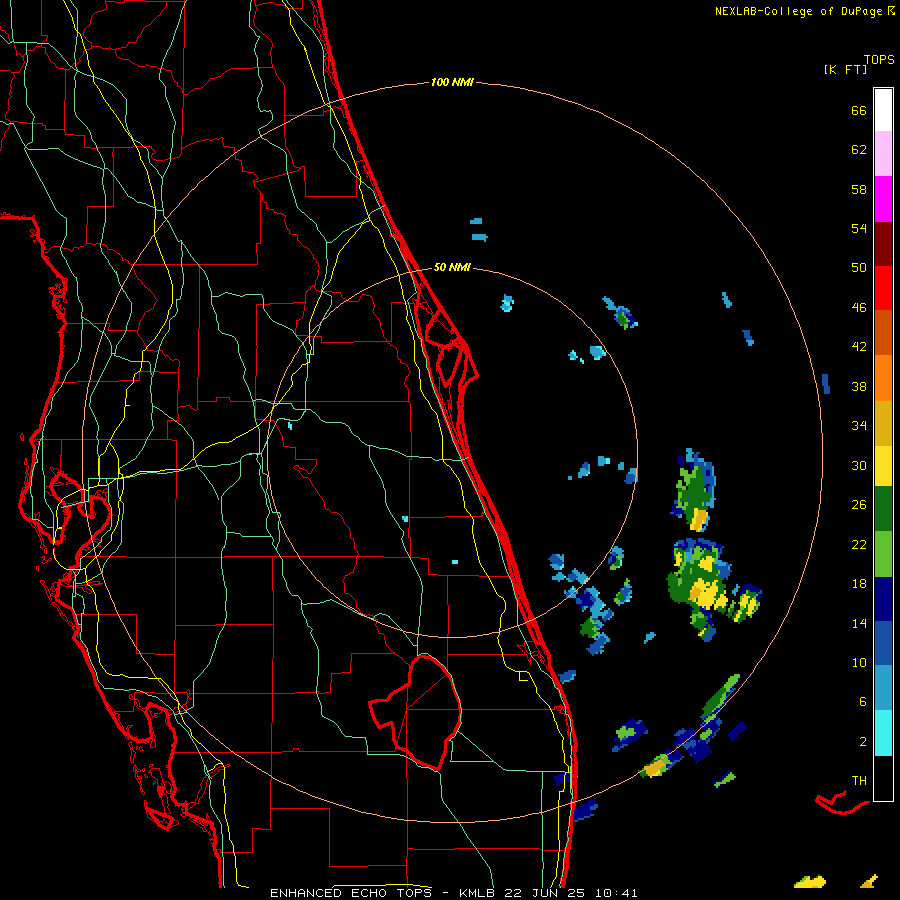
Task: Click the "18" legend value
Action: click(x=859, y=584)
